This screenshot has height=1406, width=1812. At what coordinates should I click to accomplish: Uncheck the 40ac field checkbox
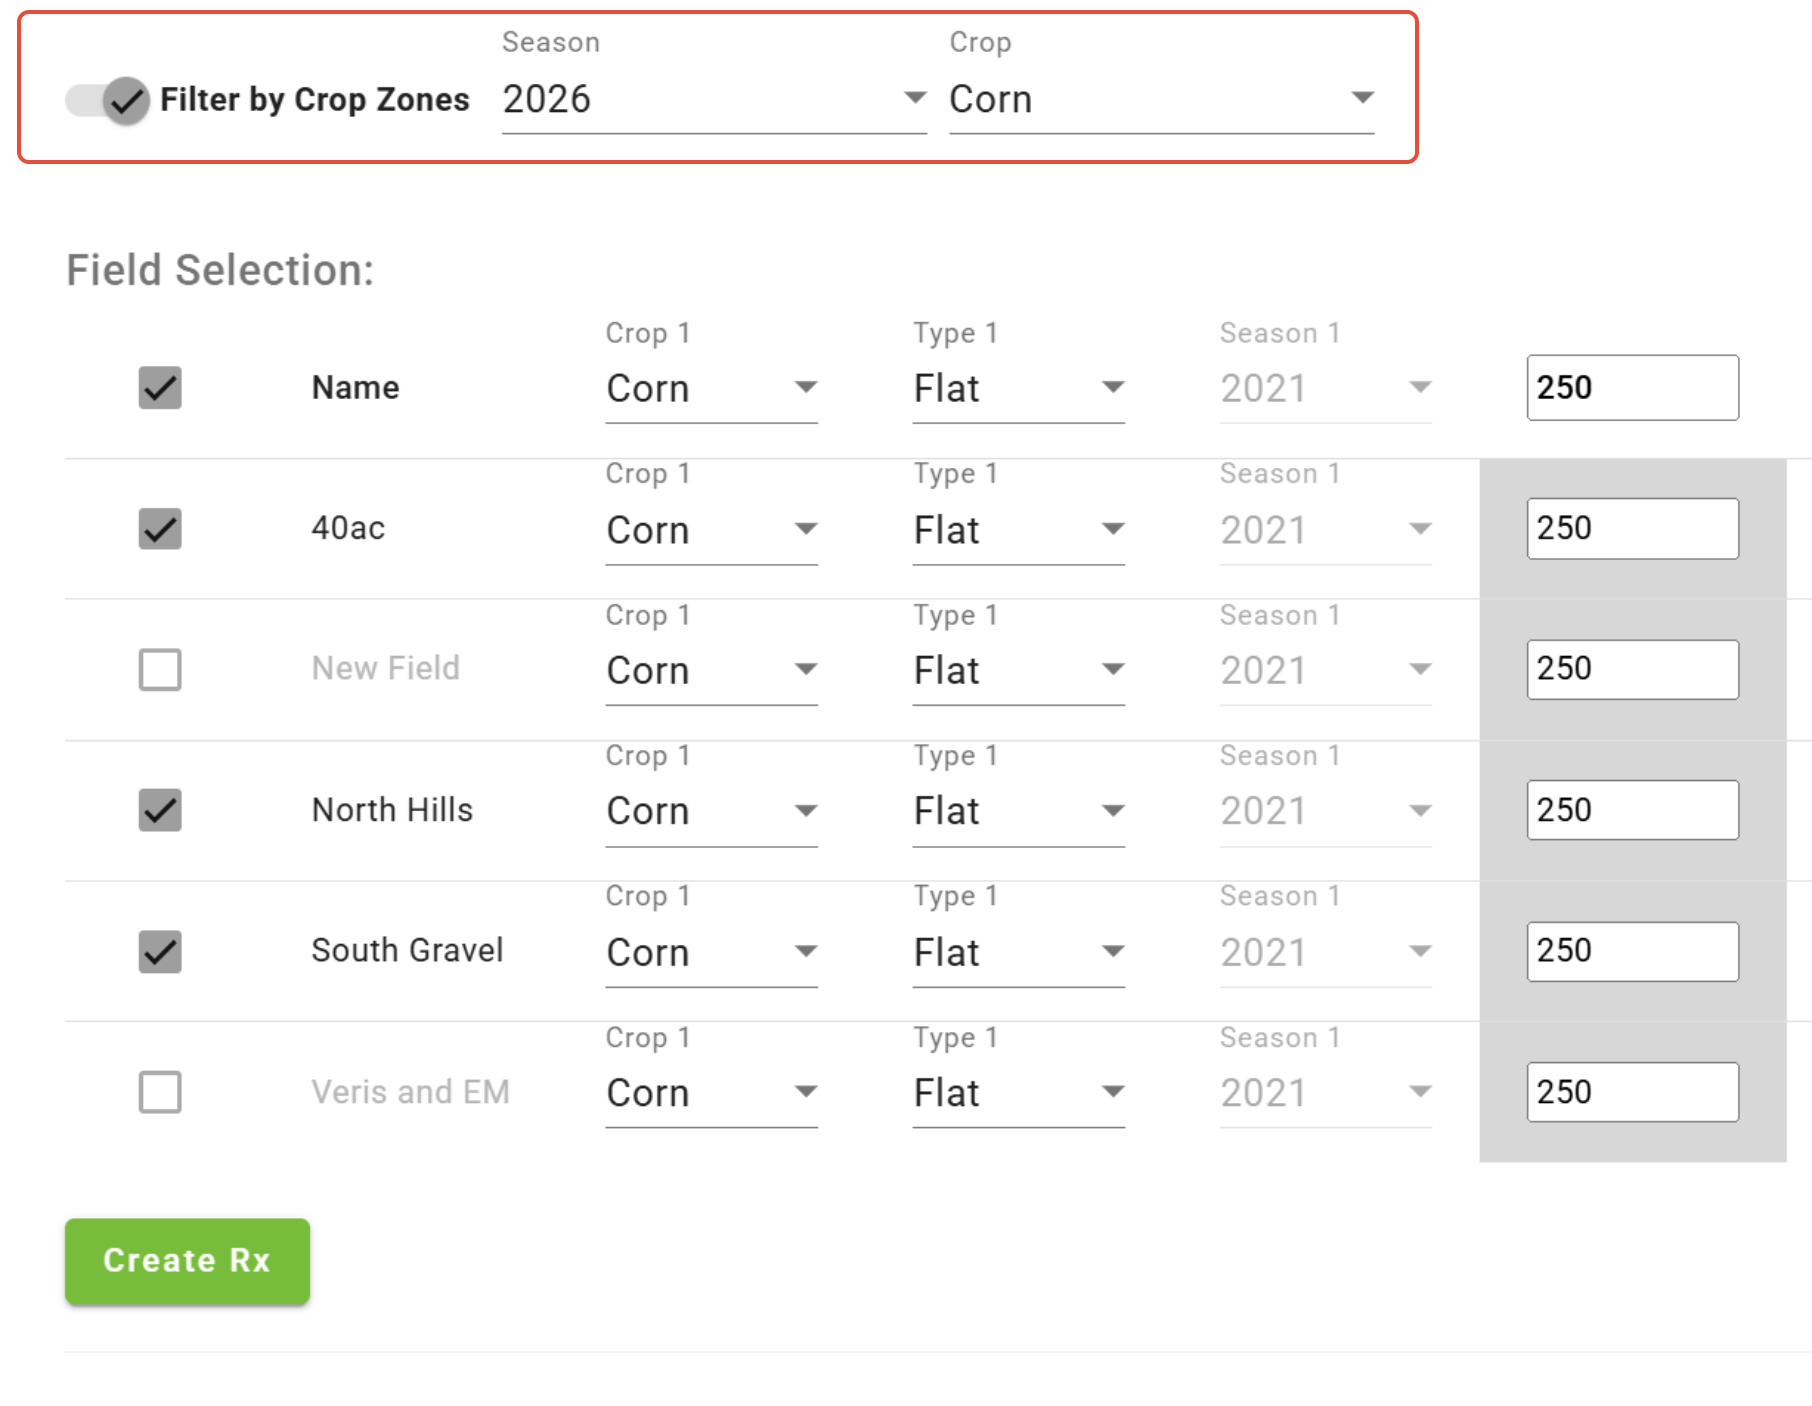(x=160, y=529)
